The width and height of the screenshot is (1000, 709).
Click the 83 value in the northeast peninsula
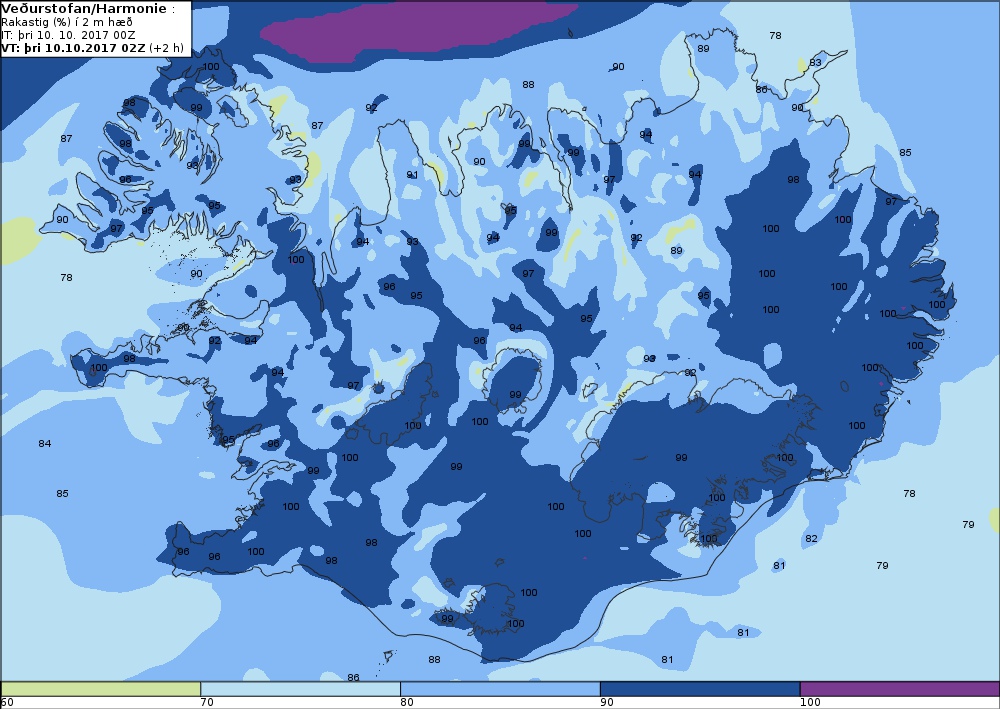click(815, 62)
